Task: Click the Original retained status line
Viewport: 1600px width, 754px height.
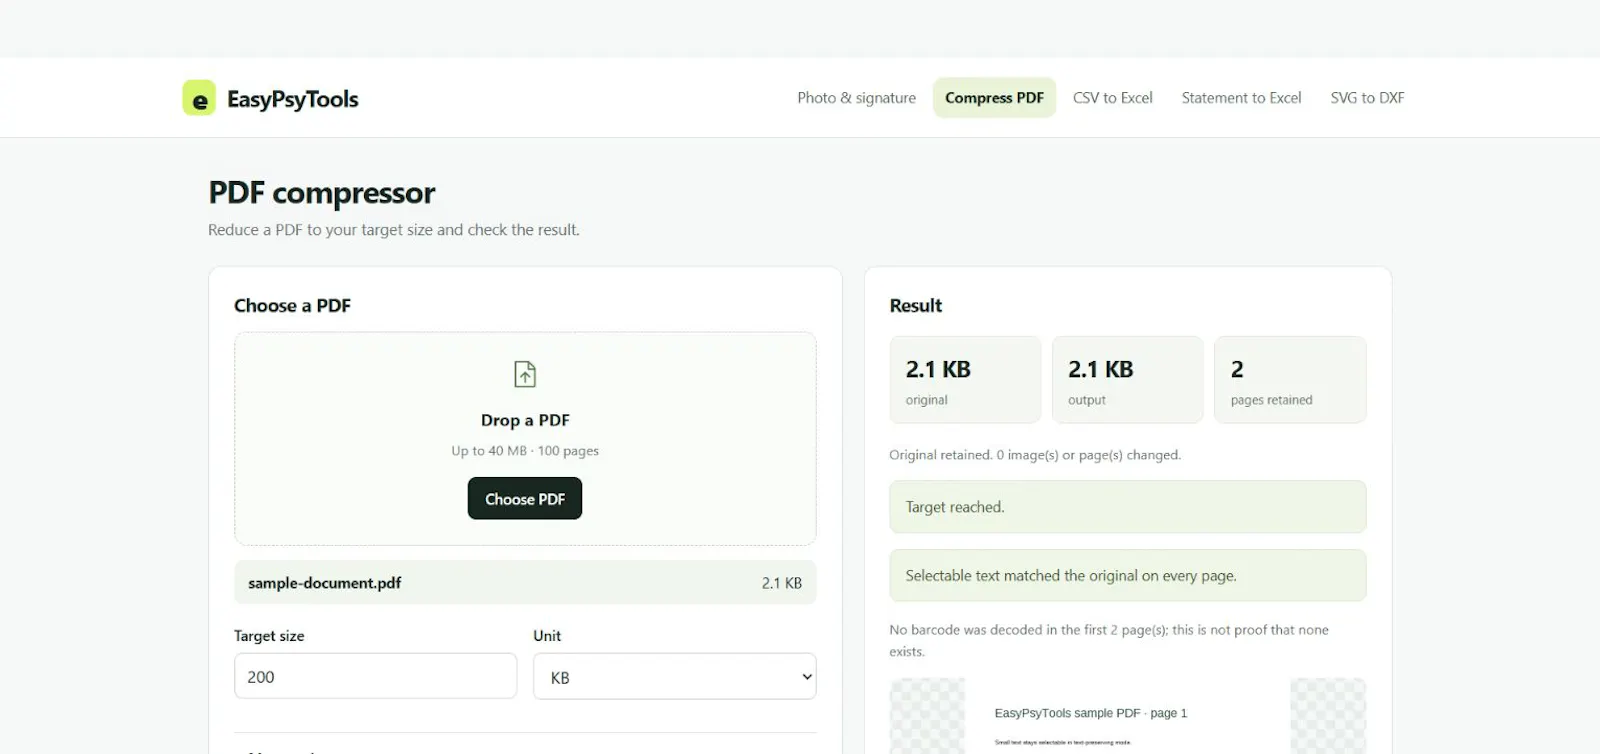Action: point(1035,455)
